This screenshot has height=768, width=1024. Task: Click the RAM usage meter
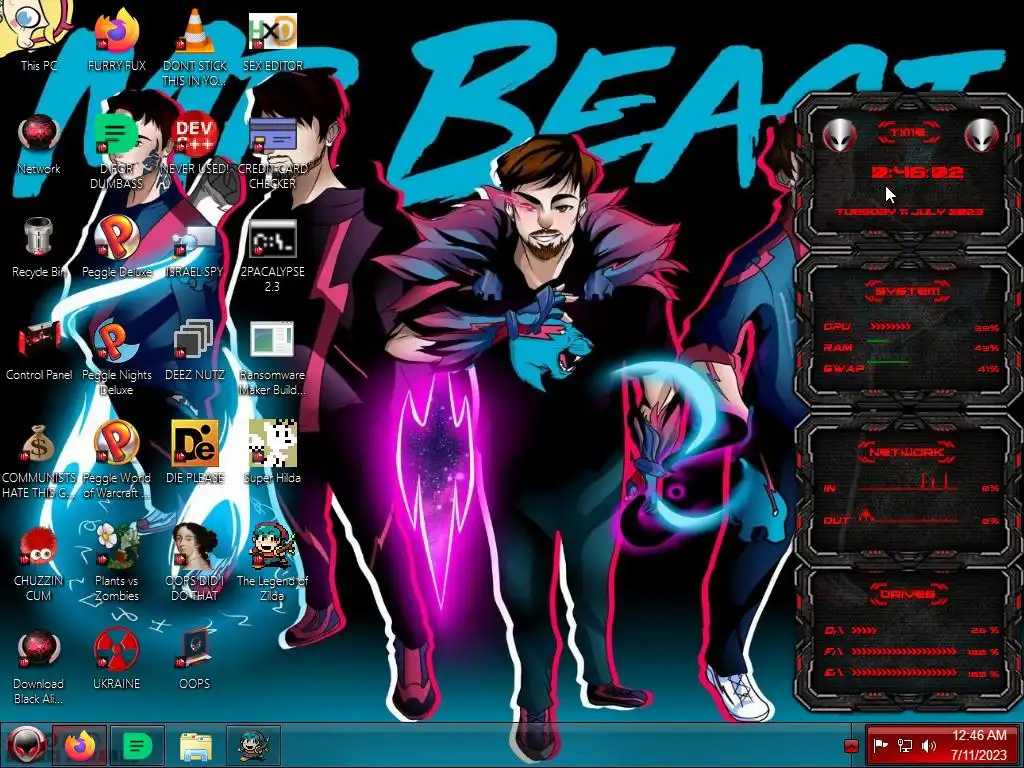878,342
